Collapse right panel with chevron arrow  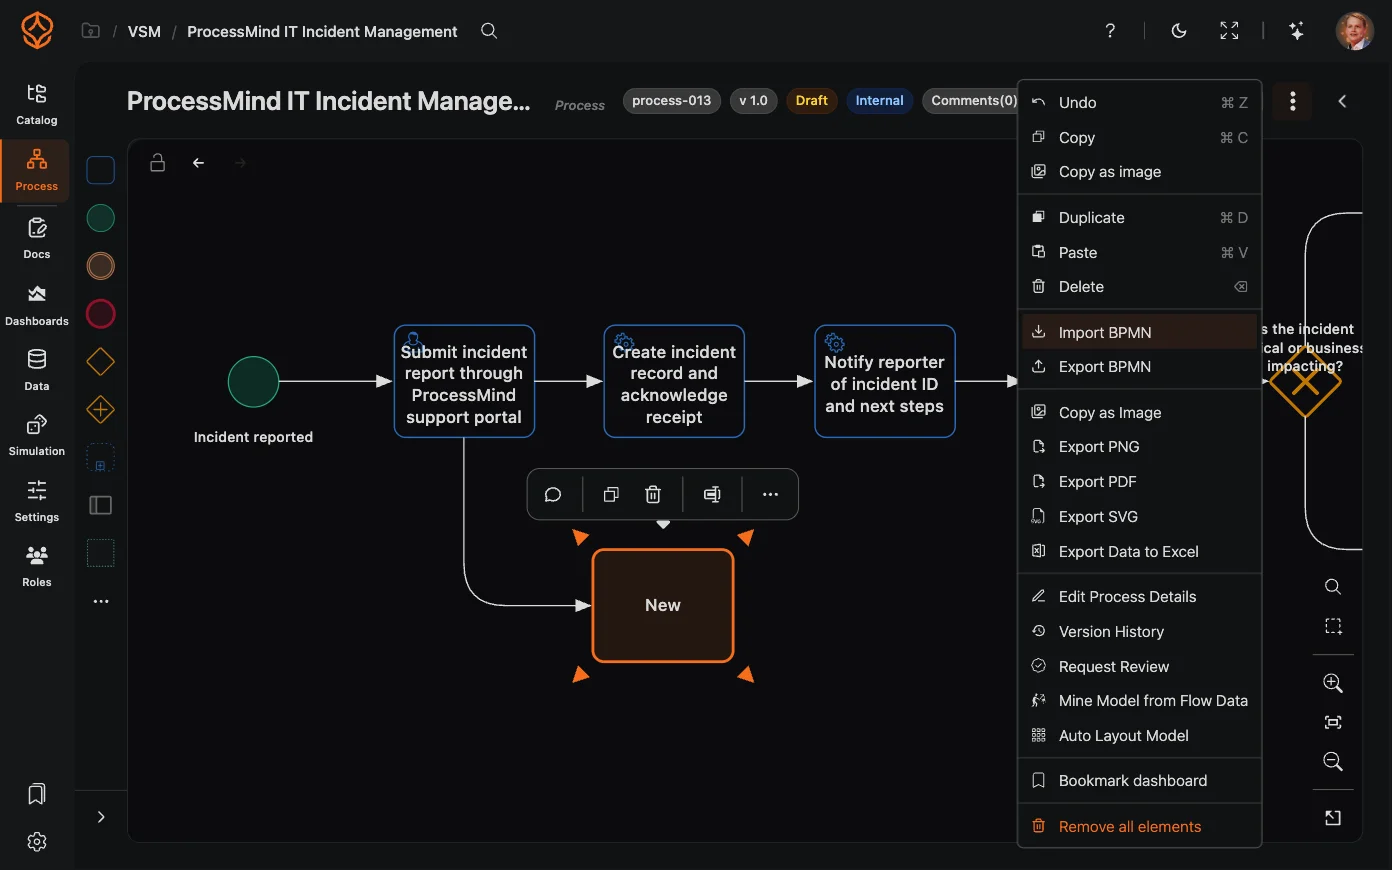coord(1342,101)
